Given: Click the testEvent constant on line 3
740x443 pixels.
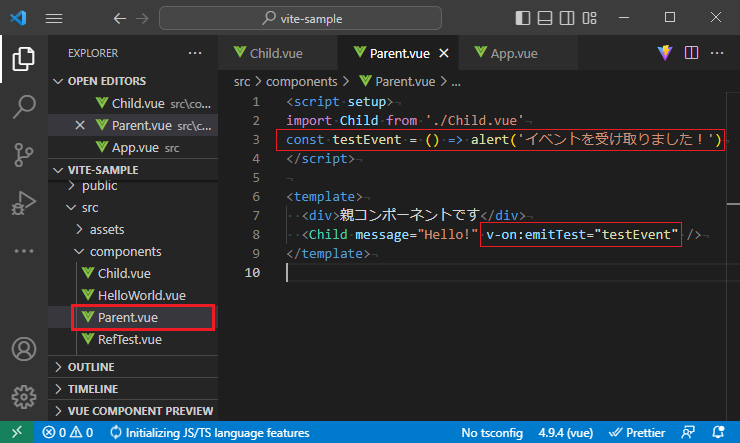Looking at the screenshot, I should tap(366, 140).
